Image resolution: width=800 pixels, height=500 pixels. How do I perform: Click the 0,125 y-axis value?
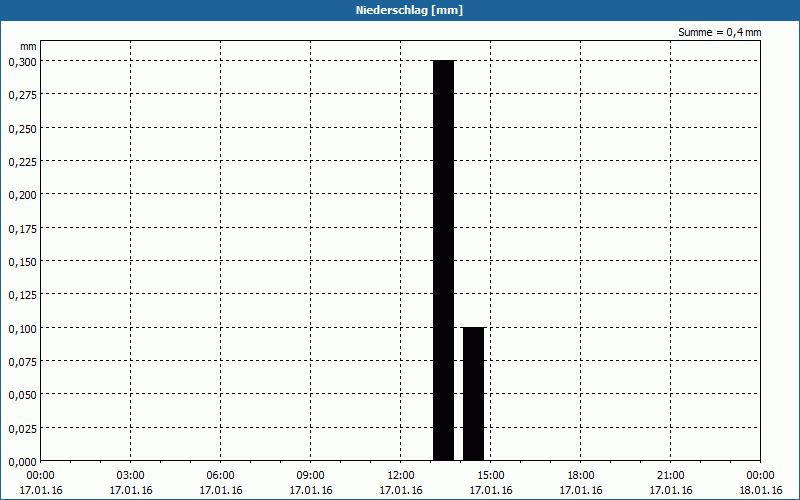22,295
